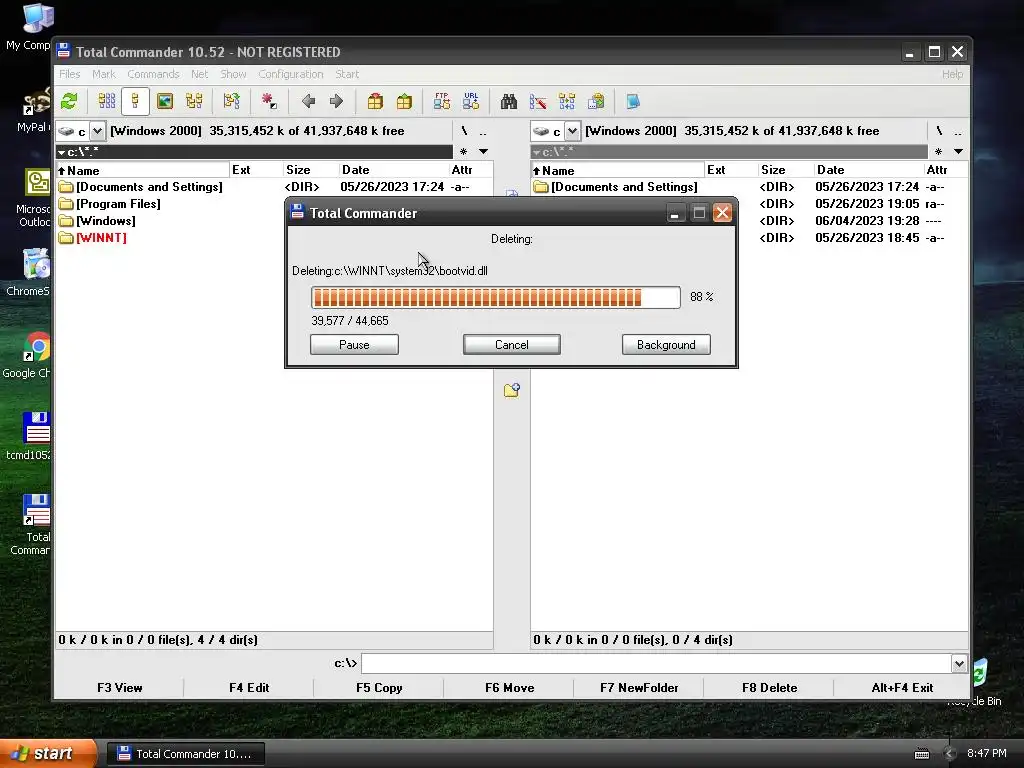Switch to brief file names view icon

click(106, 101)
